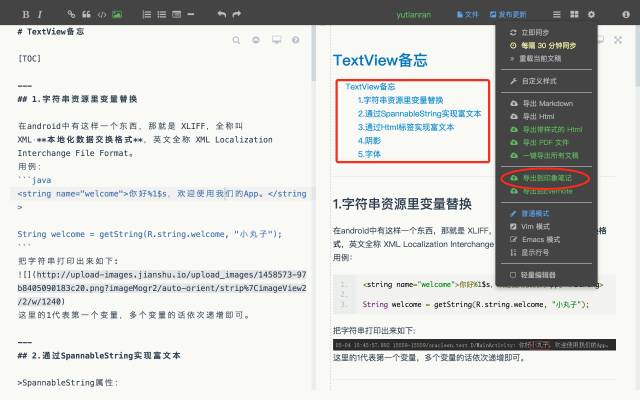Viewport: 640px width, 400px height.
Task: Click '## 2.通过SpannableString实现富文本' line in editor
Action: pyautogui.click(x=99, y=356)
